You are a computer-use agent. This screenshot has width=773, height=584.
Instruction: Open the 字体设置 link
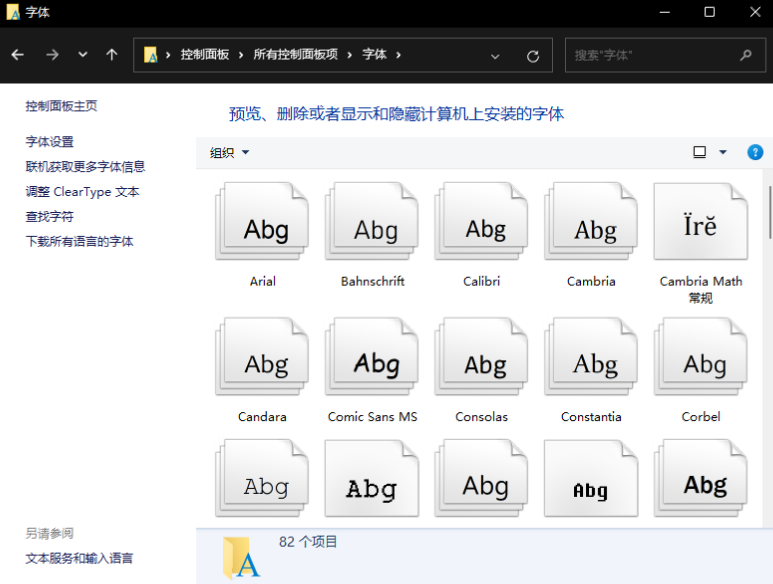pos(50,142)
